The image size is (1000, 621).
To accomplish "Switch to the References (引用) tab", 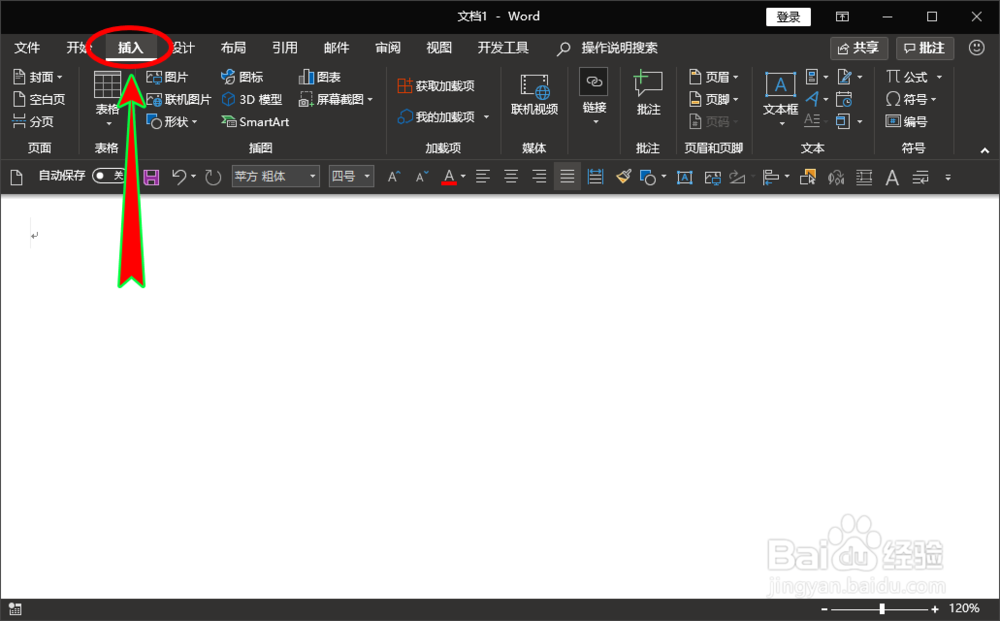I will pos(284,48).
